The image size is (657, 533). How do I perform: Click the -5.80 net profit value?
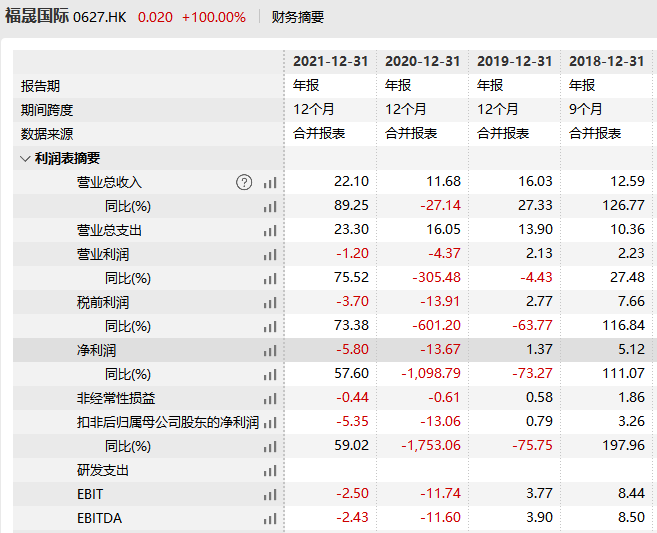[352, 349]
